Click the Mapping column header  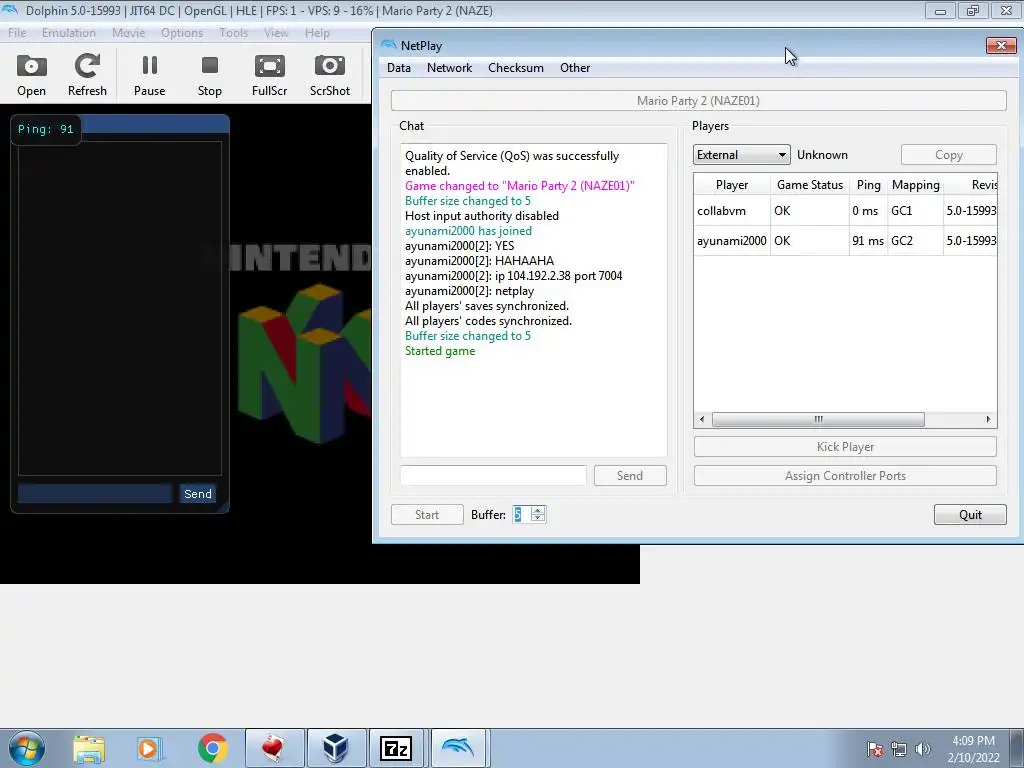pyautogui.click(x=915, y=185)
